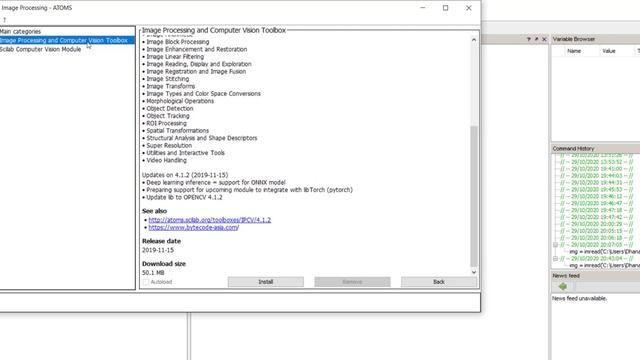Select Scilab Computer Vision Module entry
Viewport: 640px width, 360px height.
pos(40,49)
